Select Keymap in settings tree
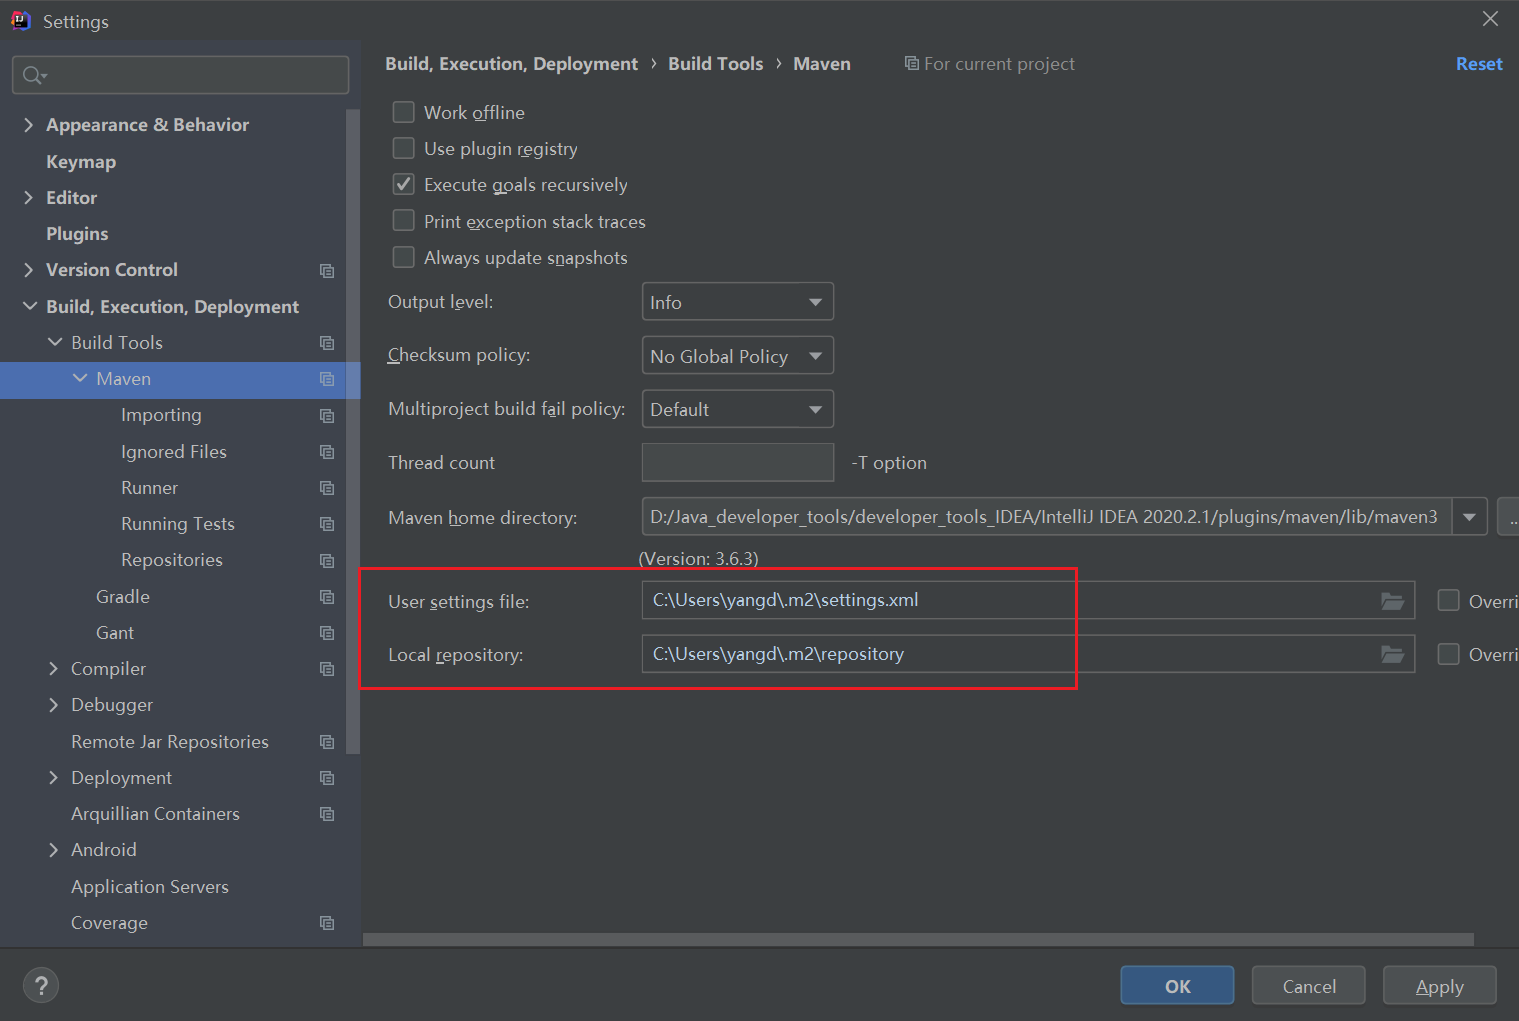1519x1021 pixels. click(x=81, y=162)
